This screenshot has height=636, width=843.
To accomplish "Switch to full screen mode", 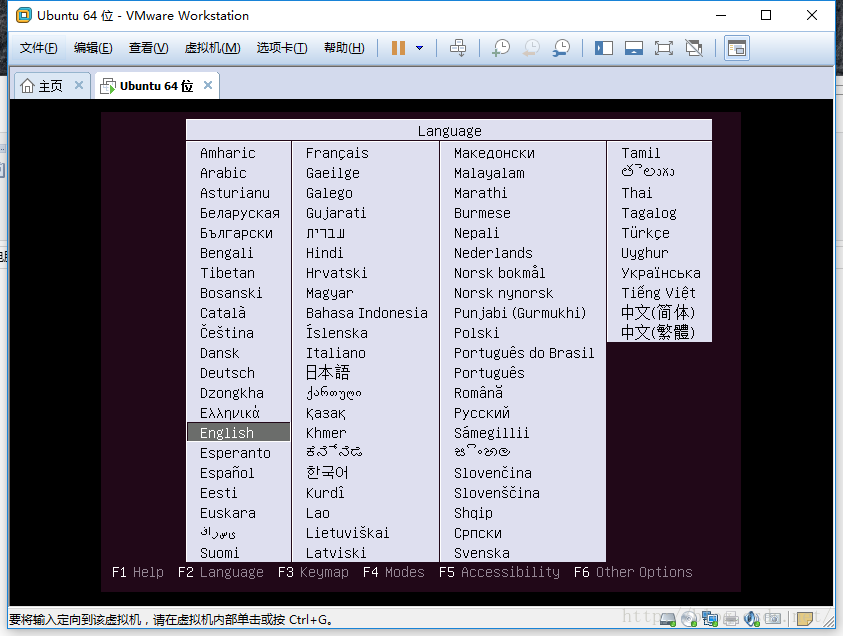I will 664,48.
